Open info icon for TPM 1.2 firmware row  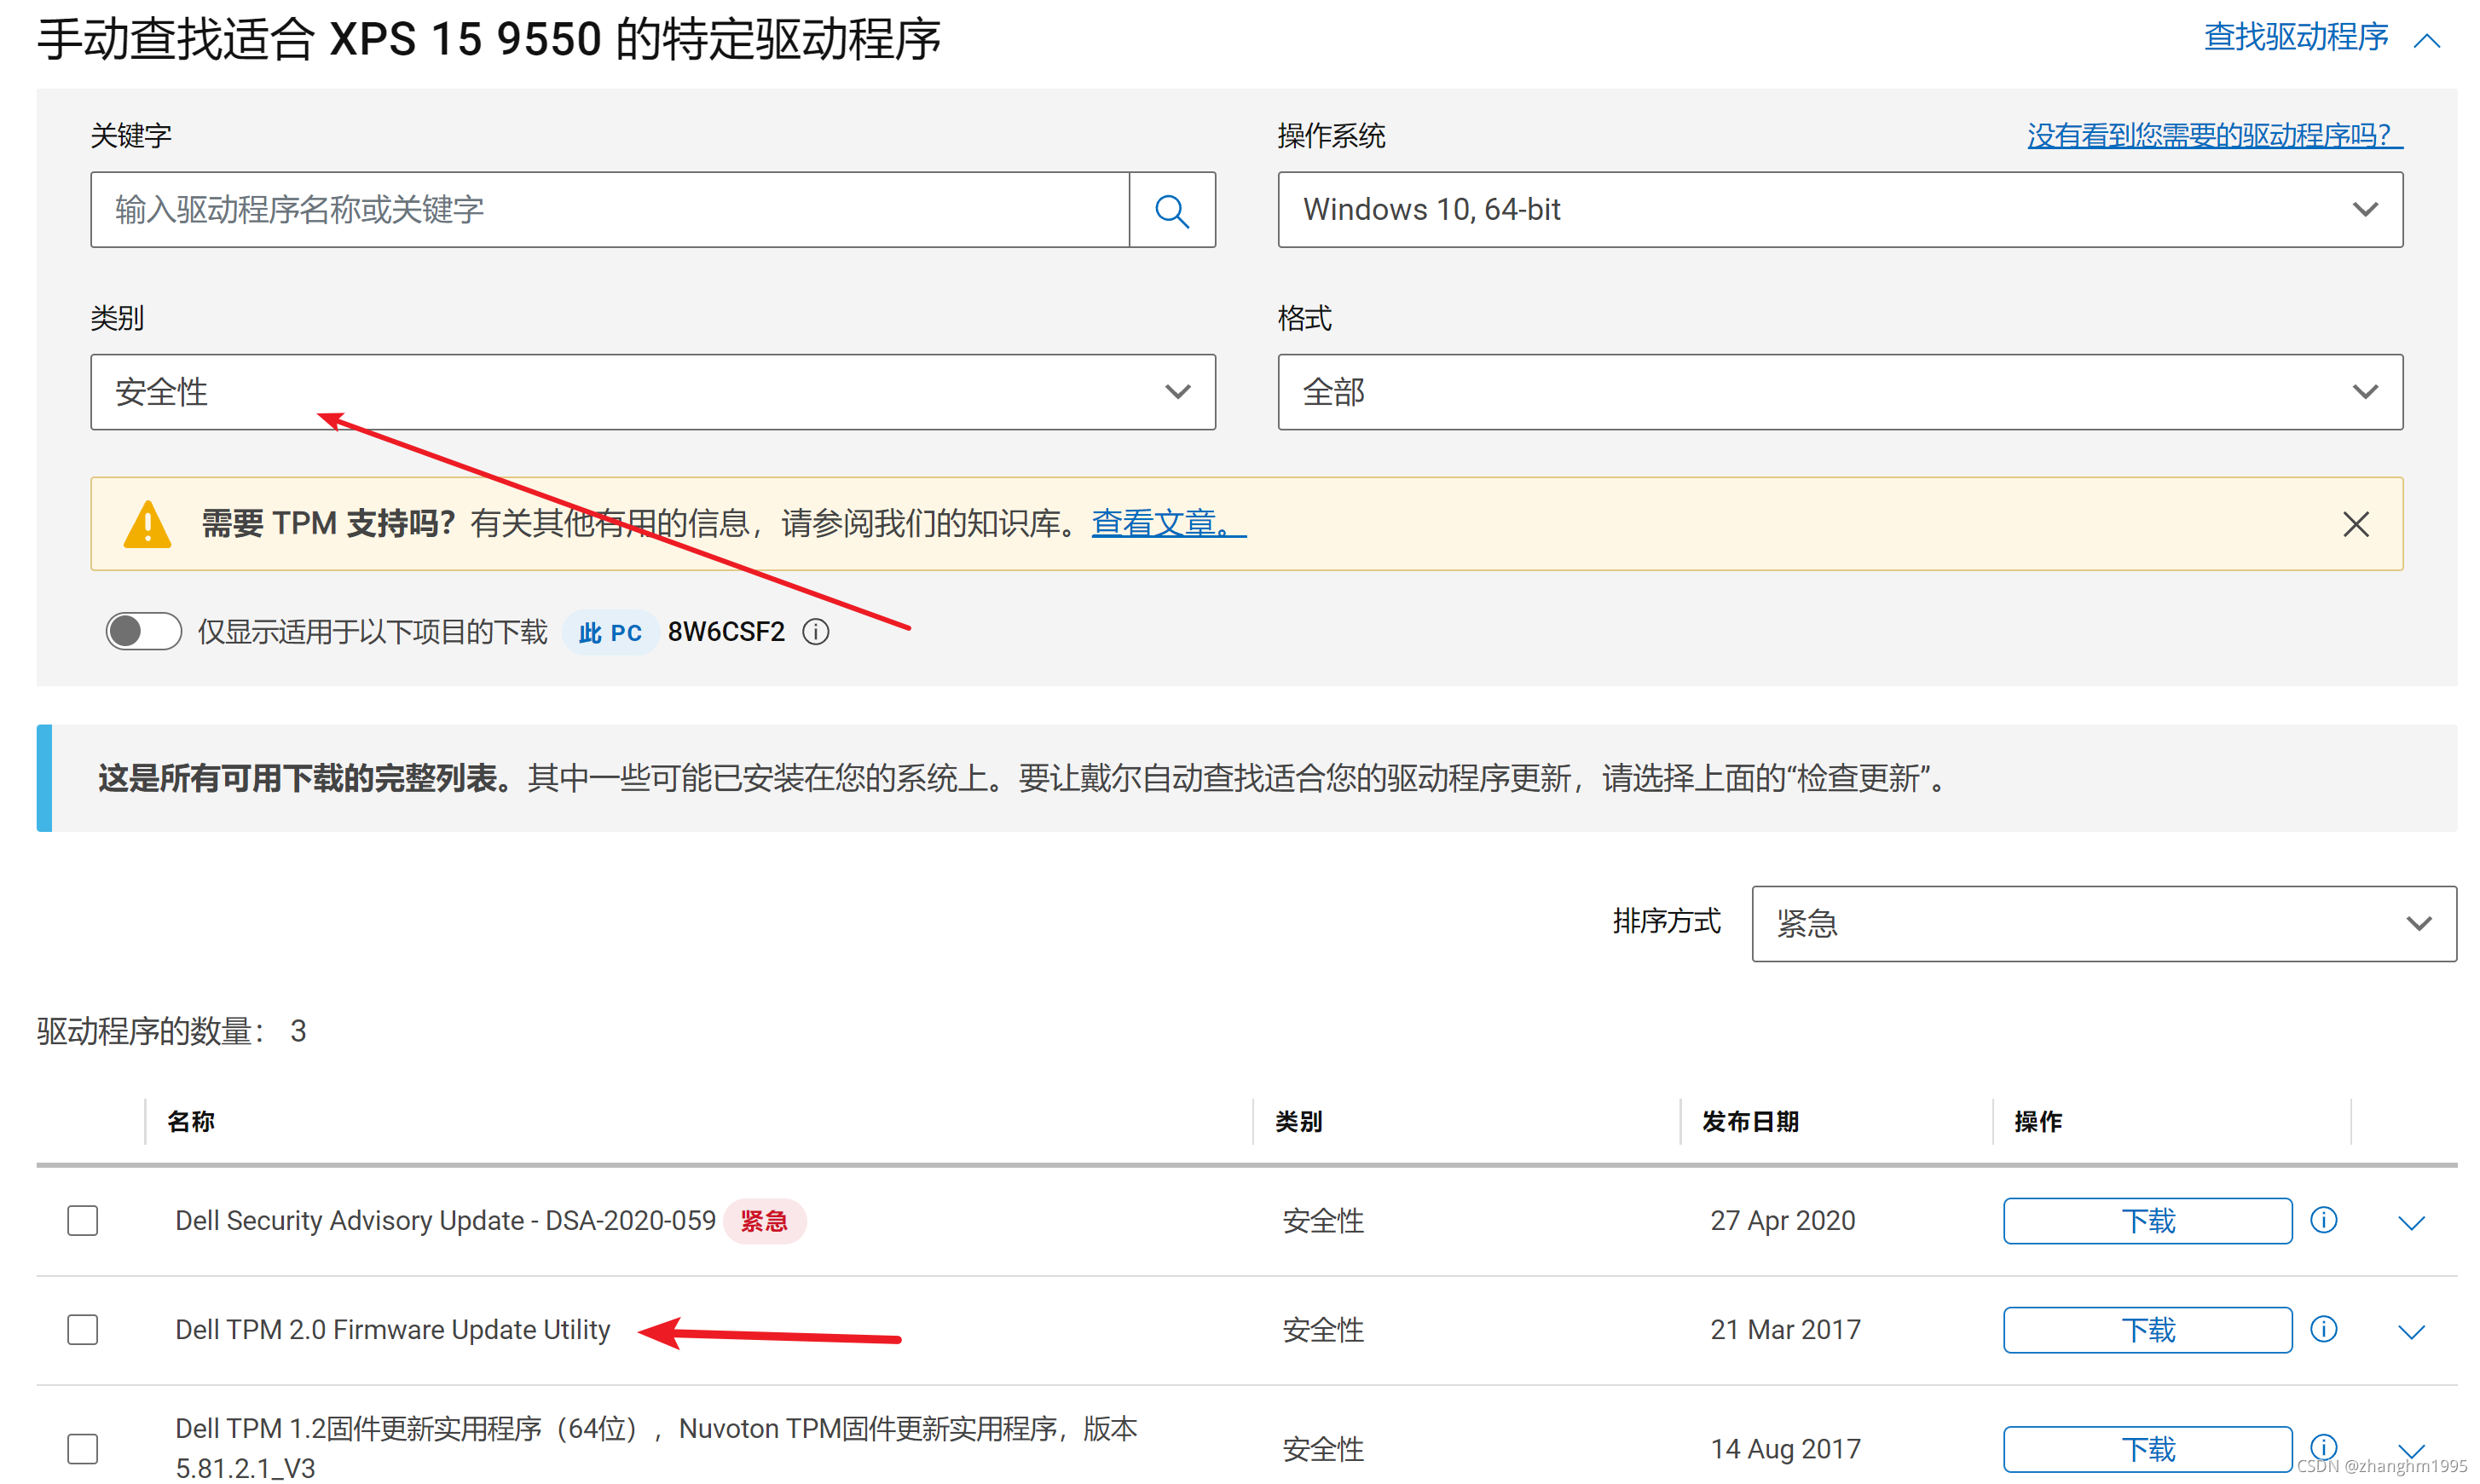click(2323, 1446)
